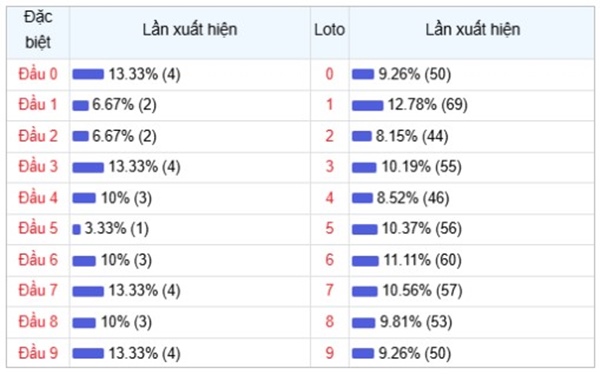Select Loto number 4

pos(329,198)
